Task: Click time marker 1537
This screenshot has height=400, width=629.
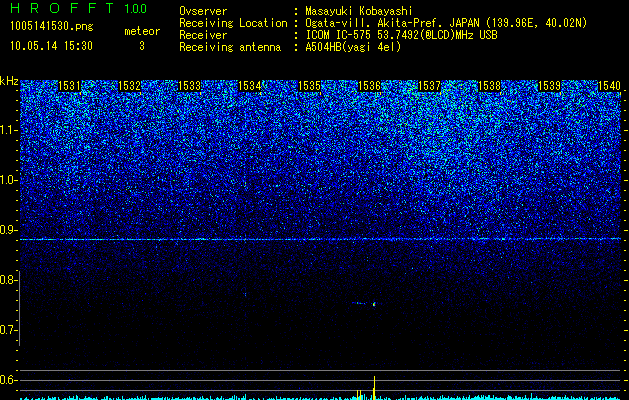Action: [430, 85]
